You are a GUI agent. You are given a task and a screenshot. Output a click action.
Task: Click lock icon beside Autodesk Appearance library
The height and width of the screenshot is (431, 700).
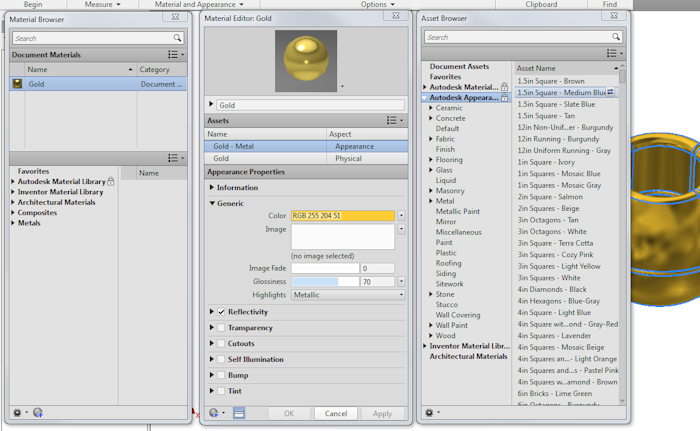(x=504, y=97)
